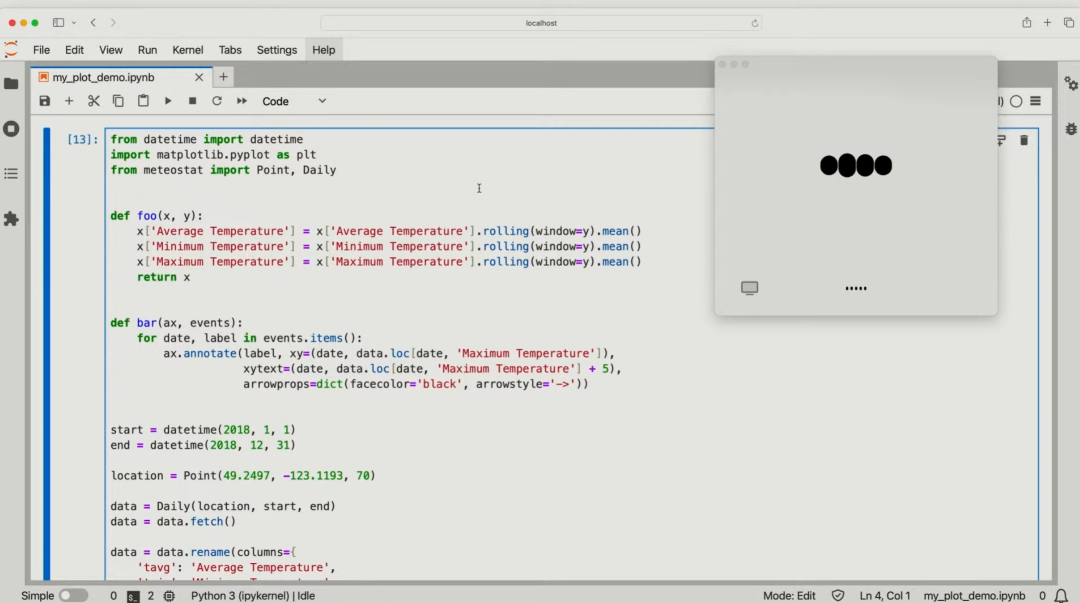
Task: Run the selected cell
Action: (x=168, y=101)
